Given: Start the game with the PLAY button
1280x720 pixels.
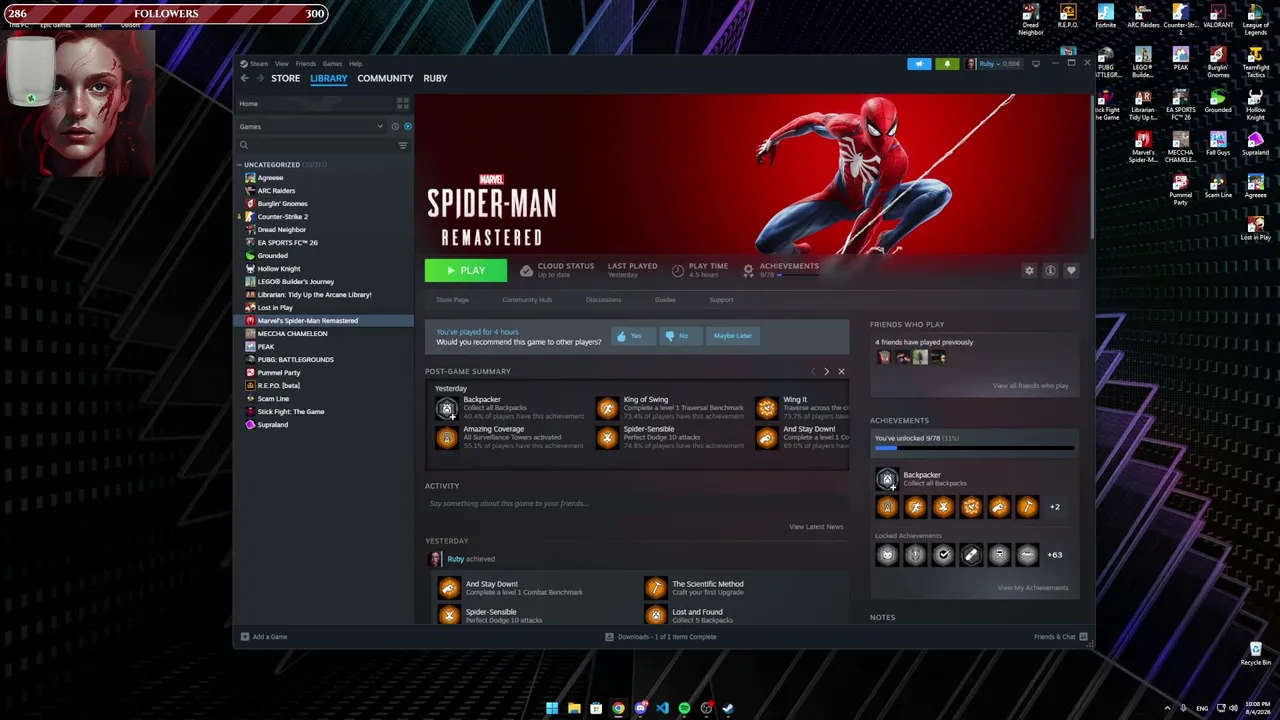Looking at the screenshot, I should 466,270.
